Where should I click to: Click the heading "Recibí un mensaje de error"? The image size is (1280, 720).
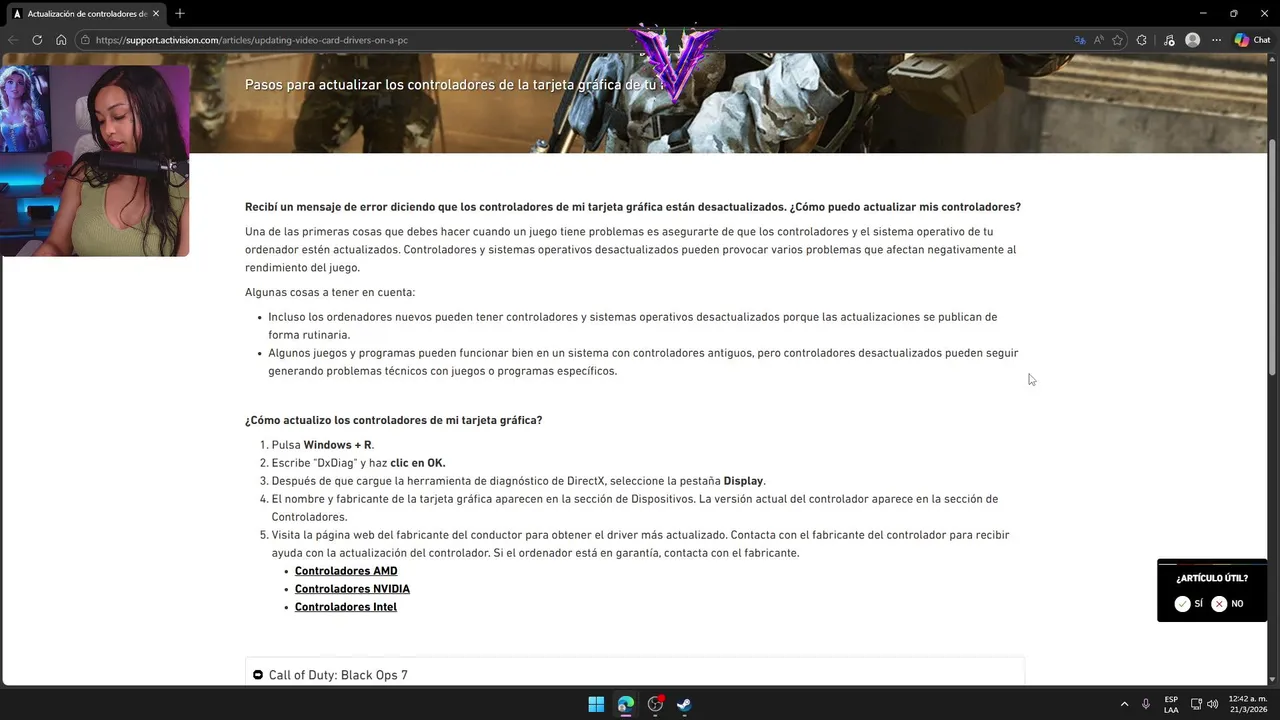click(633, 207)
